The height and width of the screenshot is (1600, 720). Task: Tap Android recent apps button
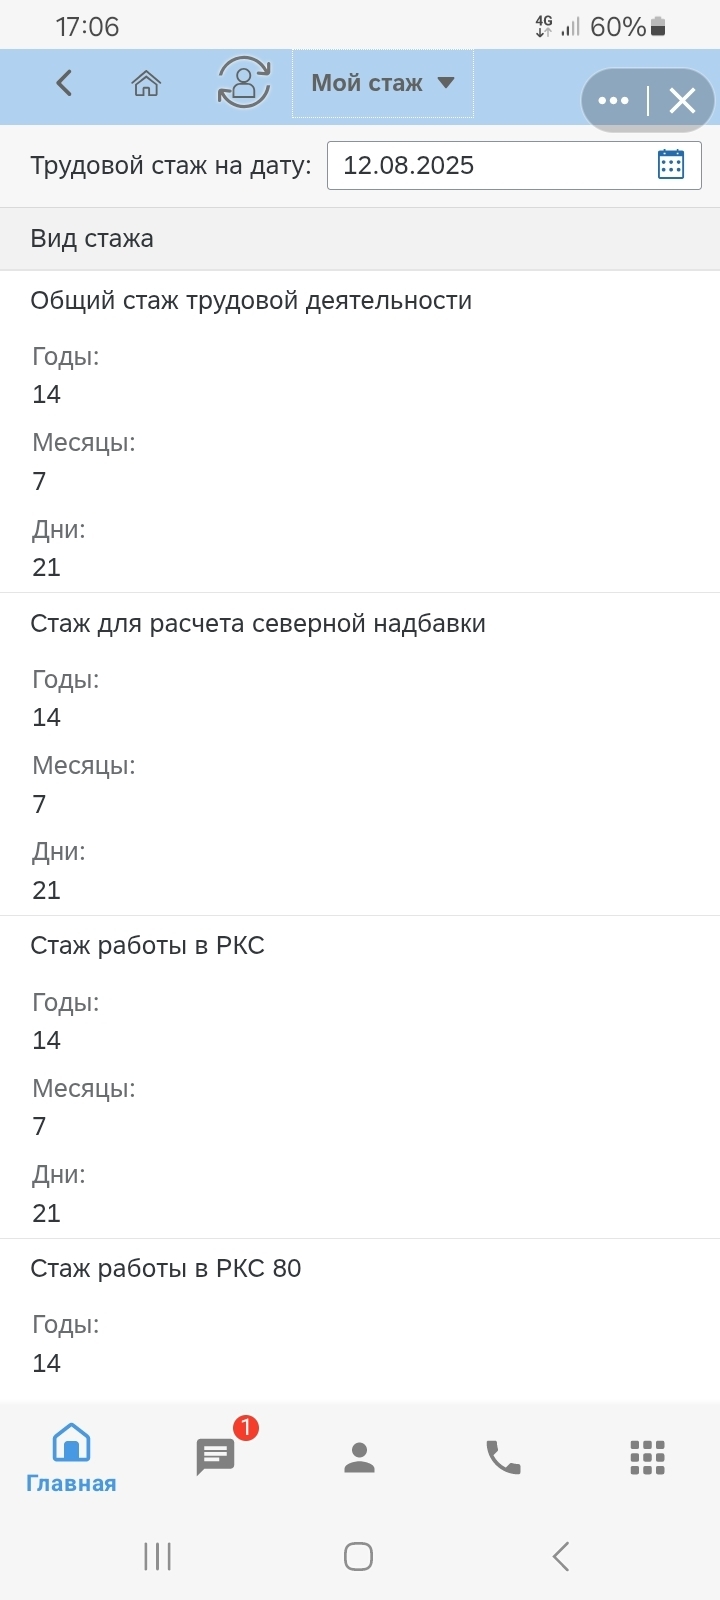(x=158, y=1556)
